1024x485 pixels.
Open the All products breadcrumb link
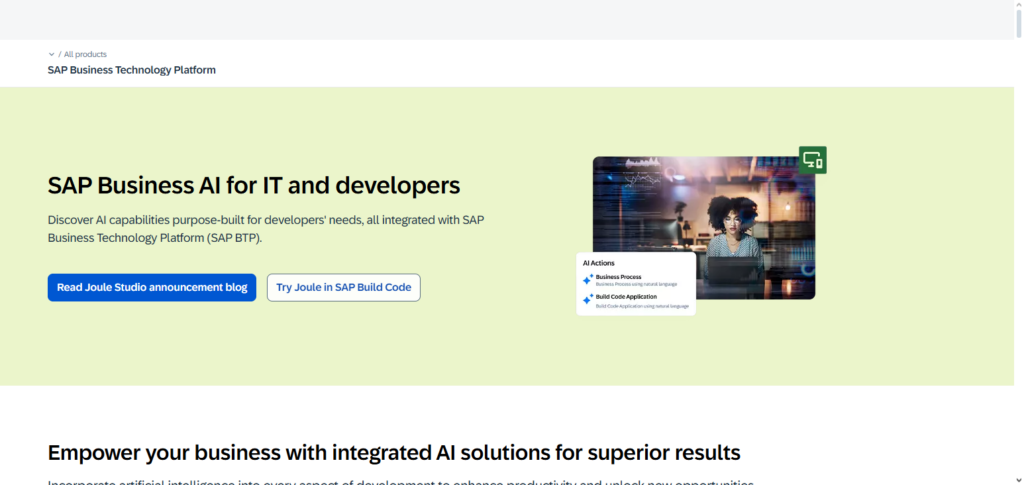click(85, 54)
